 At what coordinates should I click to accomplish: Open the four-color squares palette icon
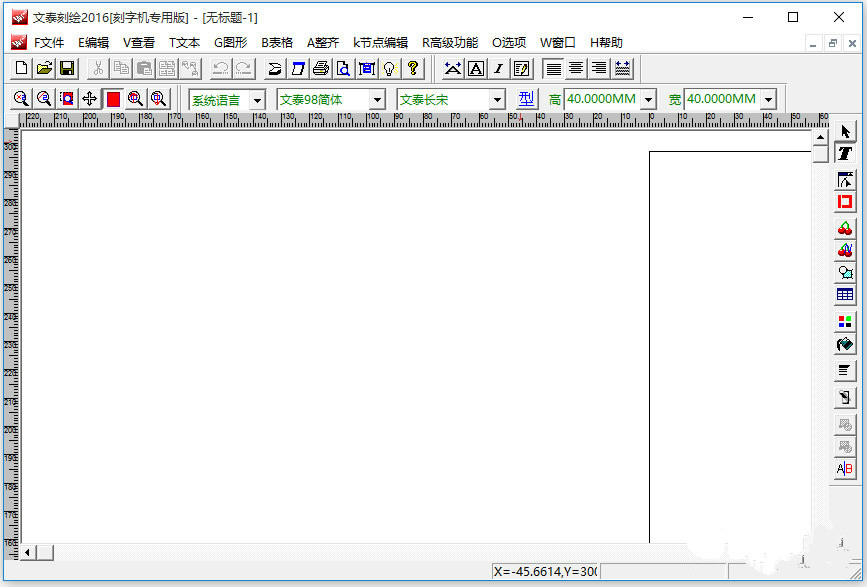click(845, 322)
